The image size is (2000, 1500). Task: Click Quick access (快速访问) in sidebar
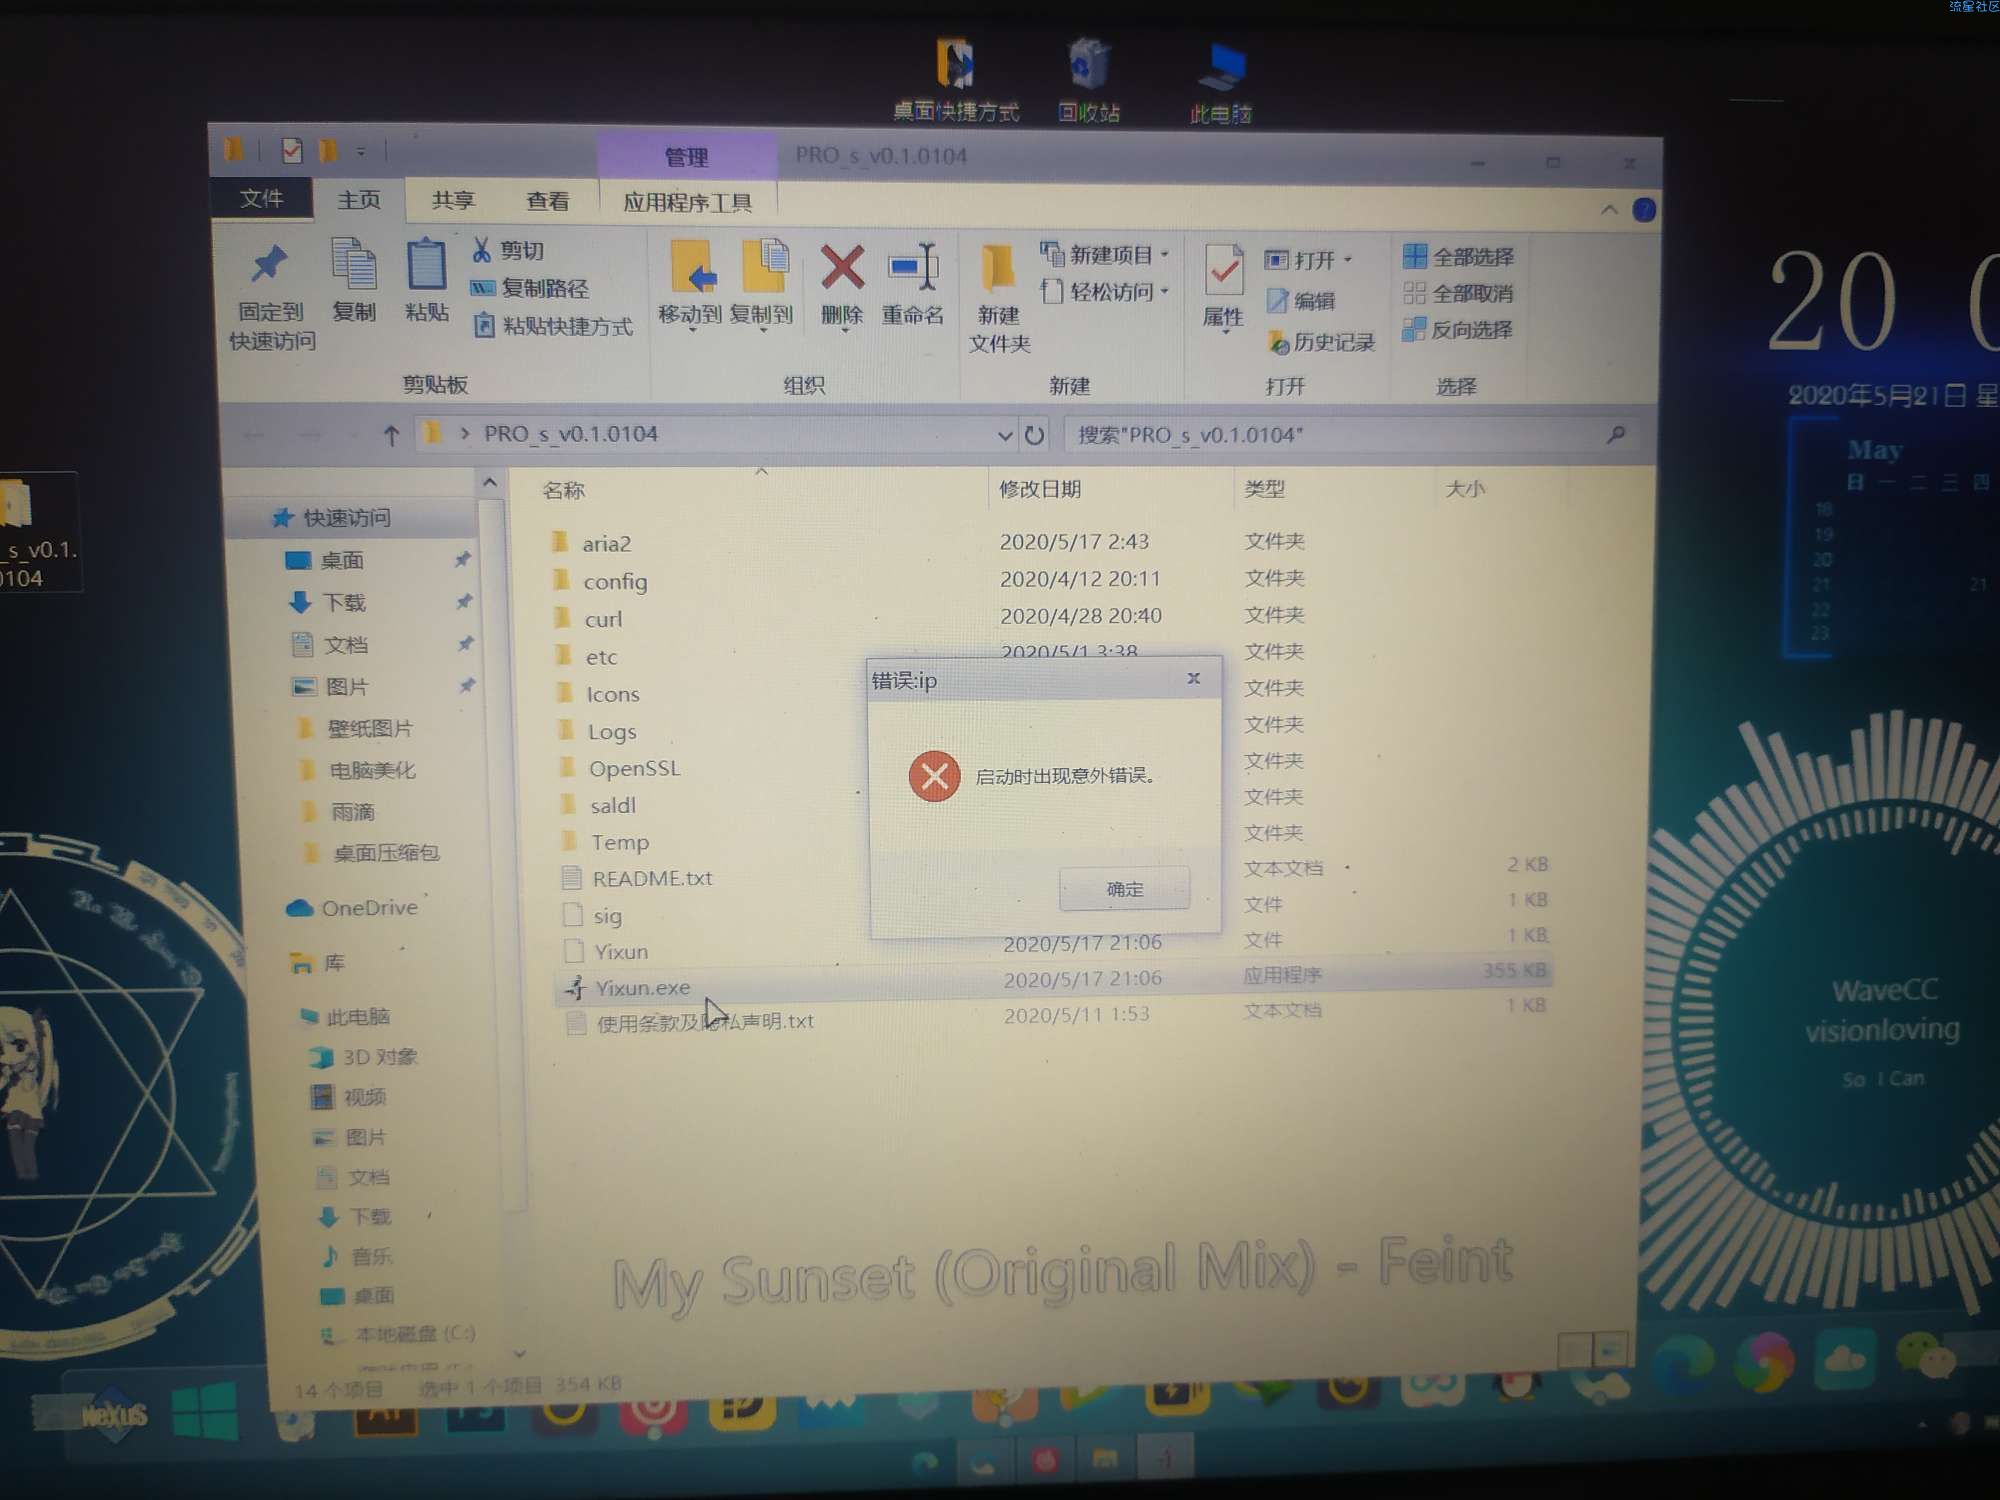coord(345,518)
